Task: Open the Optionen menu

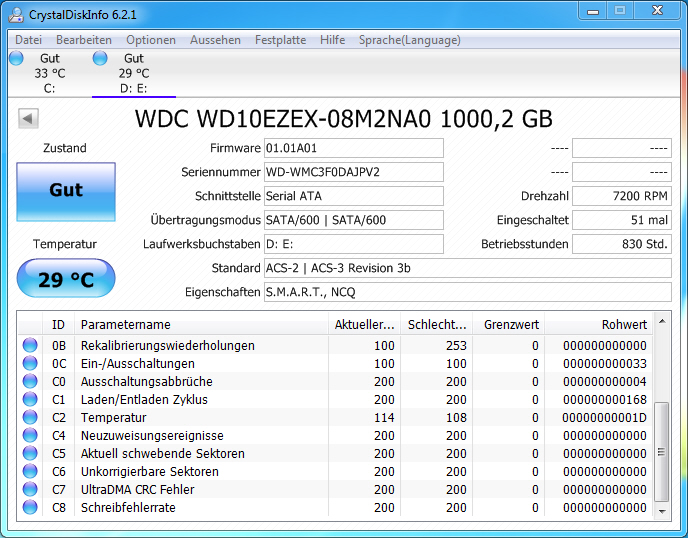Action: (x=151, y=40)
